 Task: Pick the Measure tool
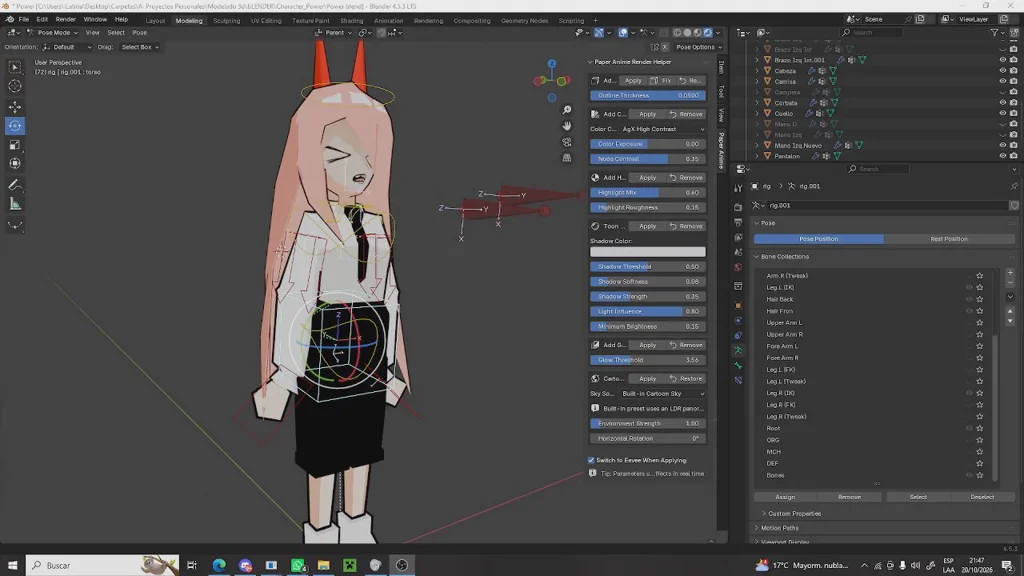click(x=15, y=204)
